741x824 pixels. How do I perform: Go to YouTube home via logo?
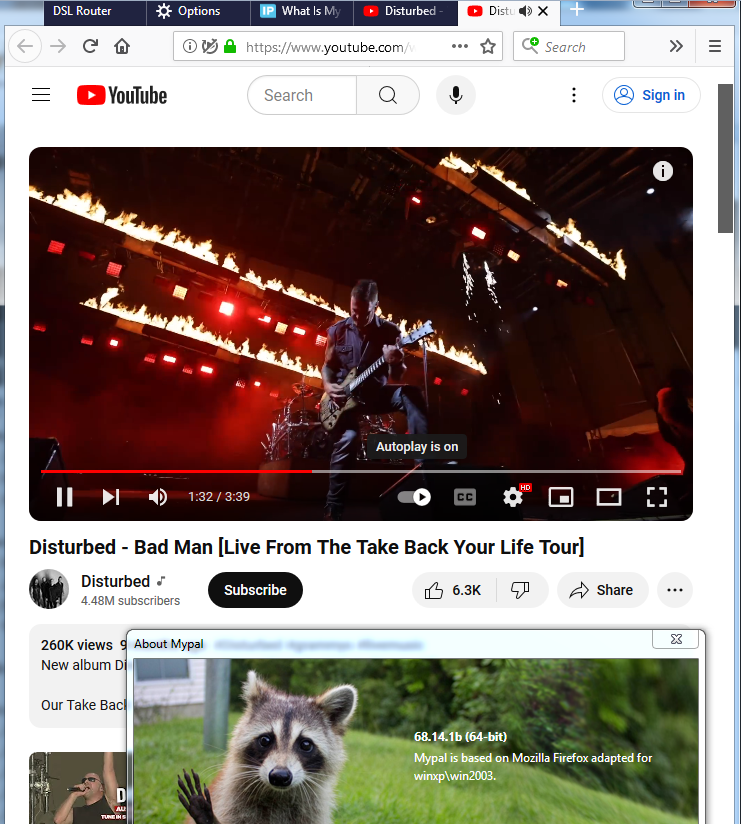(122, 96)
